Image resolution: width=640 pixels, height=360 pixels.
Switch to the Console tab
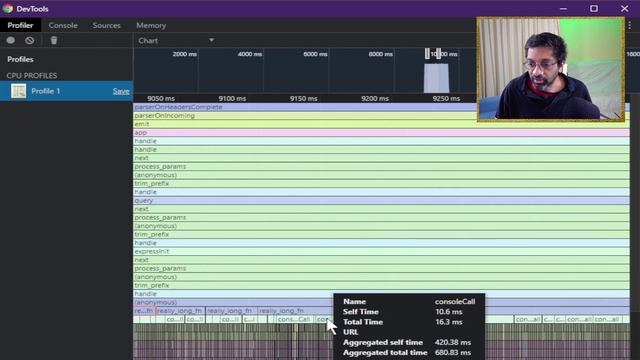click(63, 25)
